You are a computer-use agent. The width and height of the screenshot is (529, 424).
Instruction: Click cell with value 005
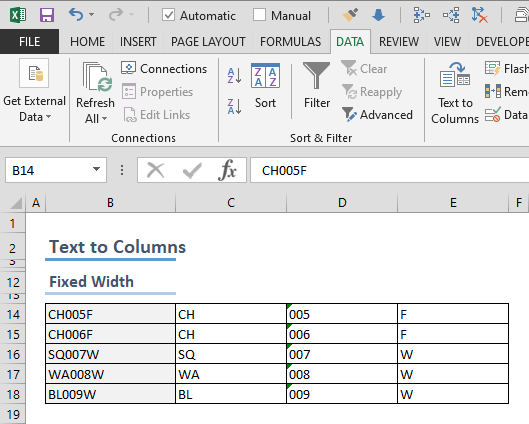(342, 314)
